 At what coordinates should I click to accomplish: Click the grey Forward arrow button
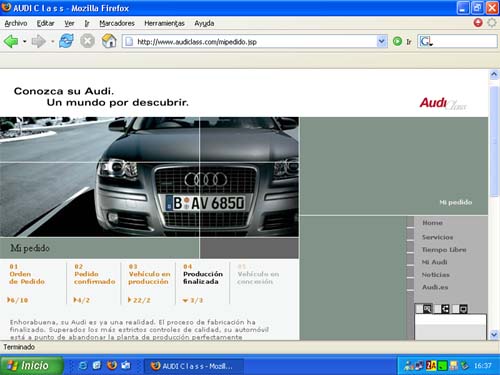[38, 42]
